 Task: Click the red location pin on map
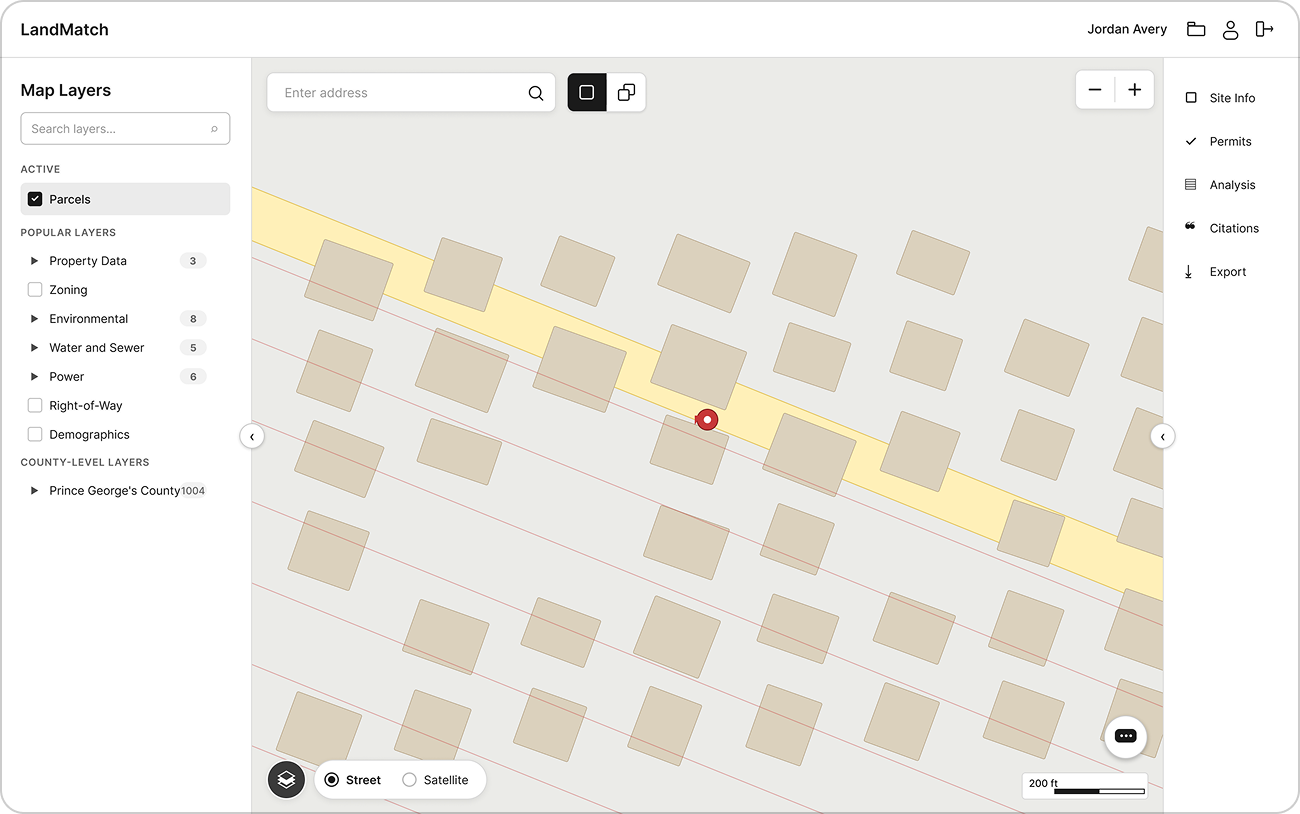pyautogui.click(x=707, y=420)
